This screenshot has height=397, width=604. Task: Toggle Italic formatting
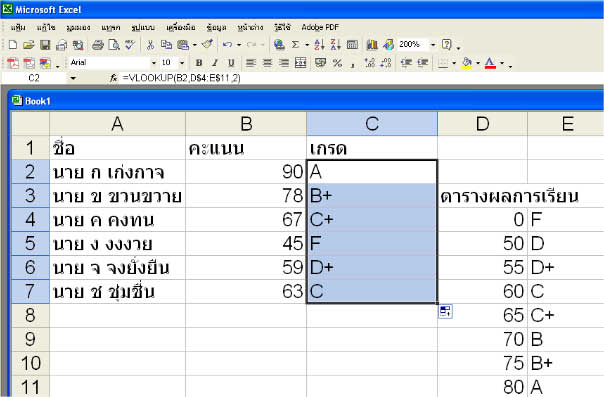[x=215, y=63]
